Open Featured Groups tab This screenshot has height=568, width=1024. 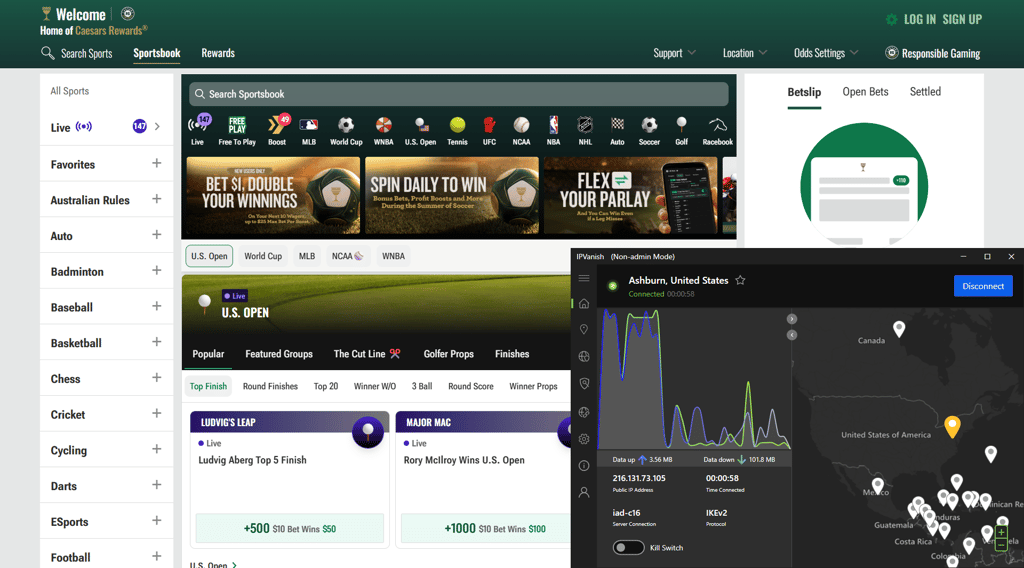279,354
